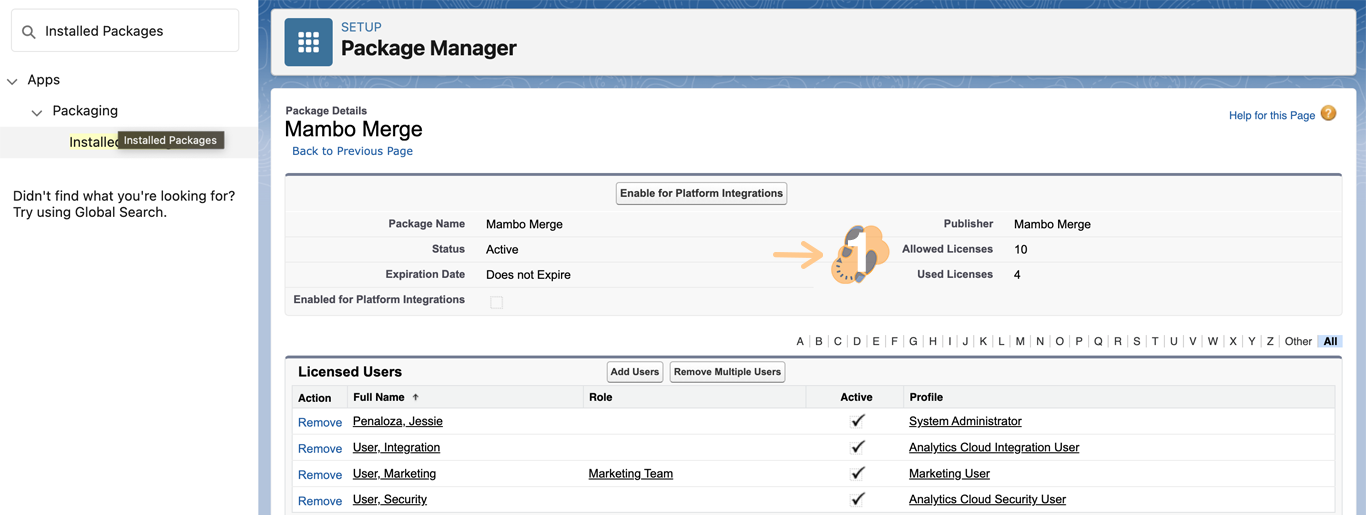Viewport: 1366px width, 515px height.
Task: Click the Mambo Merge logo image
Action: point(859,254)
